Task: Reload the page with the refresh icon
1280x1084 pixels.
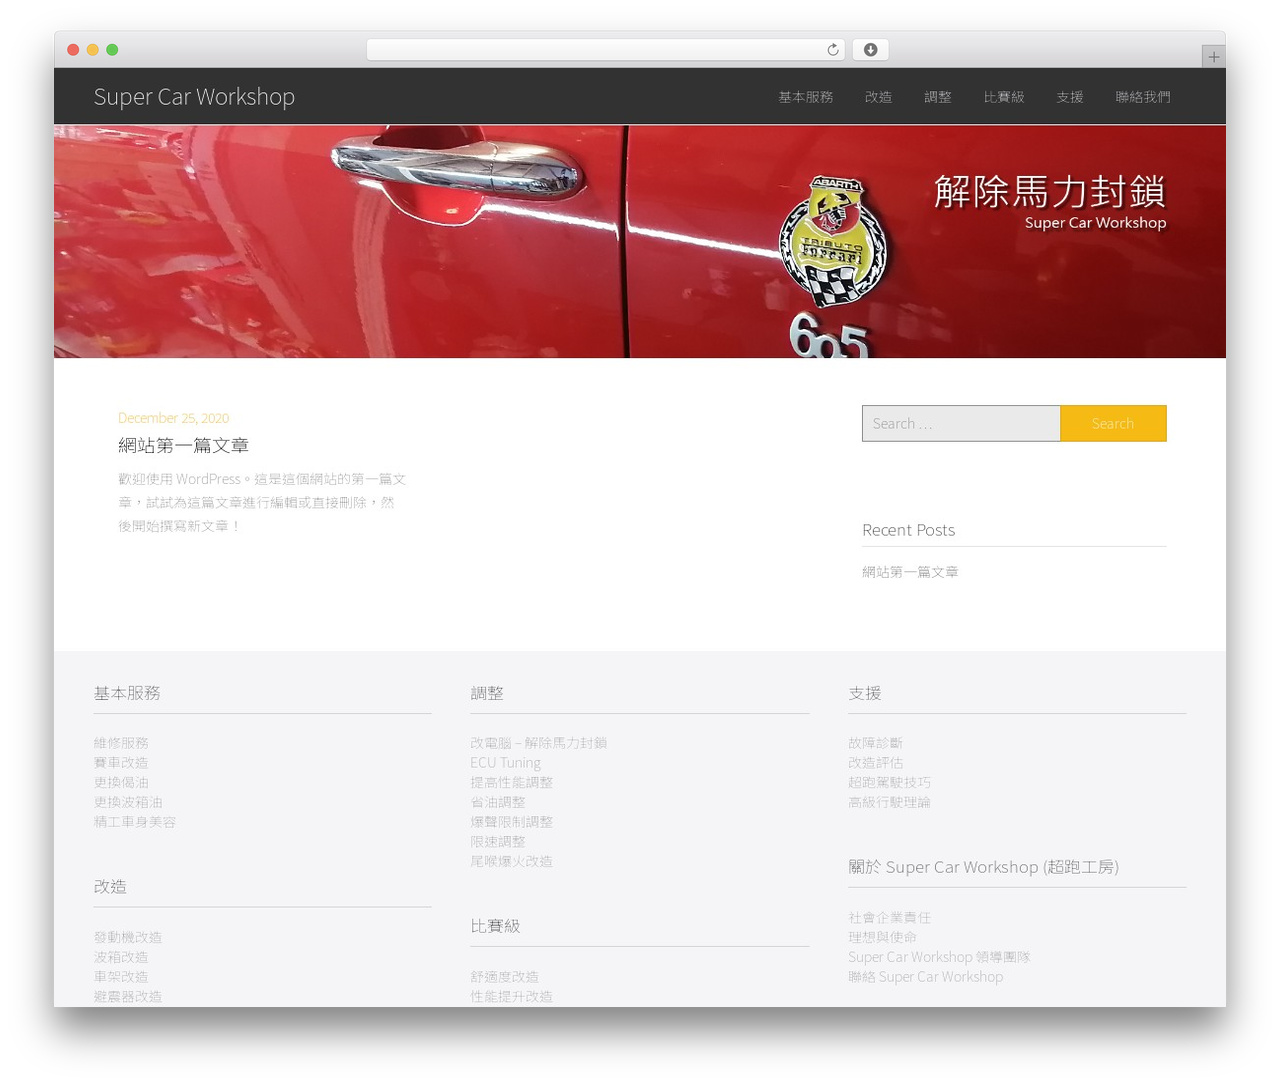Action: tap(833, 50)
